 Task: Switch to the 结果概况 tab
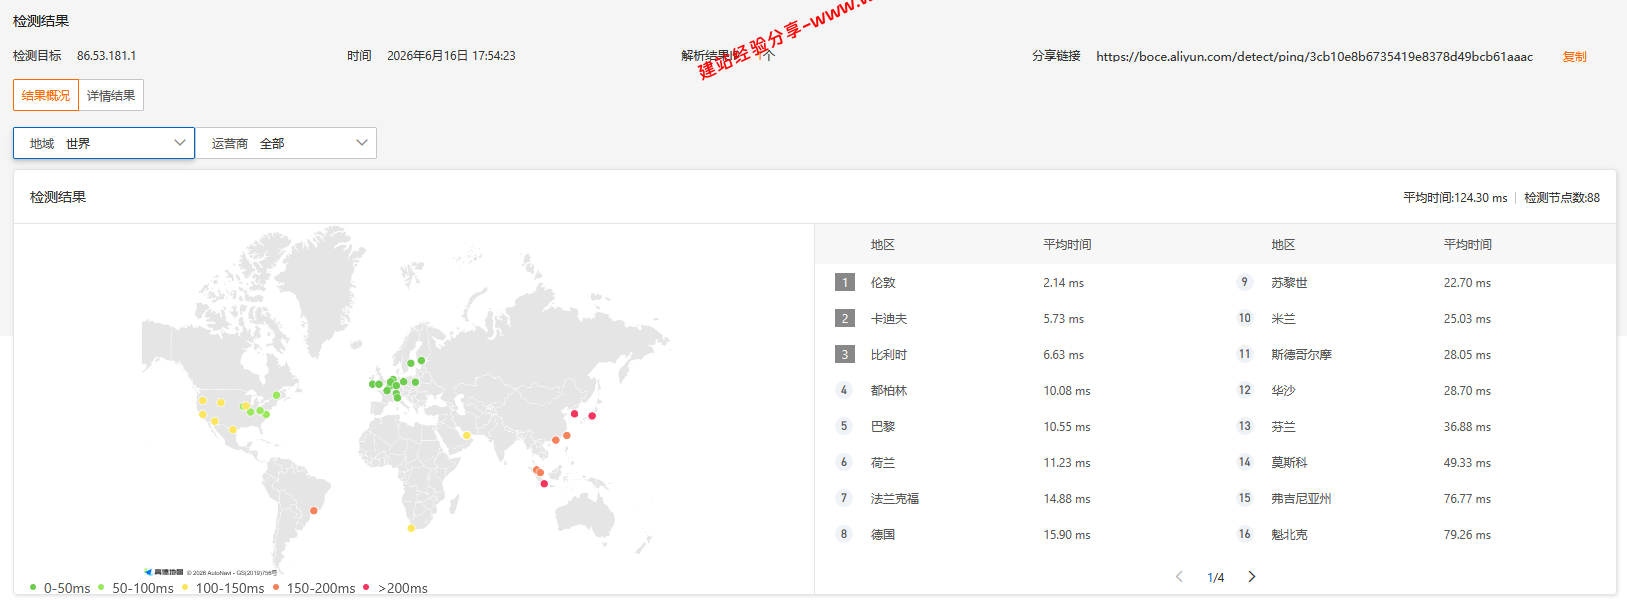pos(46,95)
